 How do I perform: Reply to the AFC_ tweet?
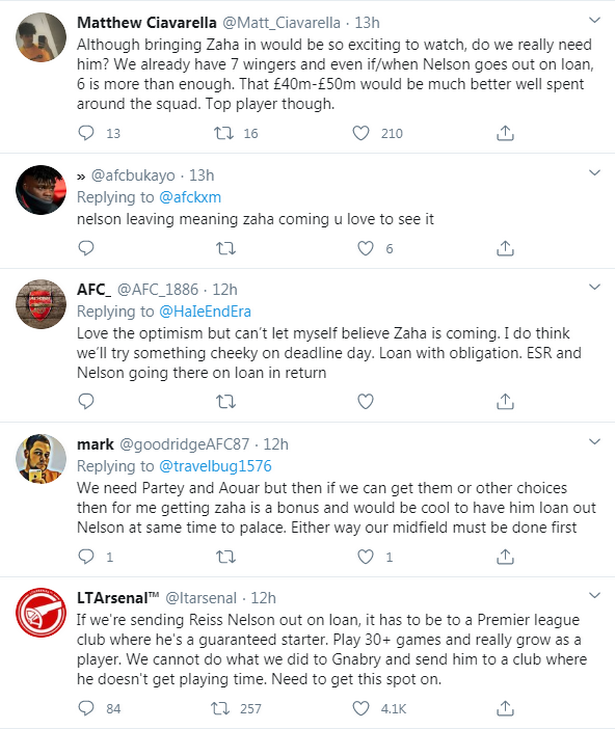pos(86,401)
